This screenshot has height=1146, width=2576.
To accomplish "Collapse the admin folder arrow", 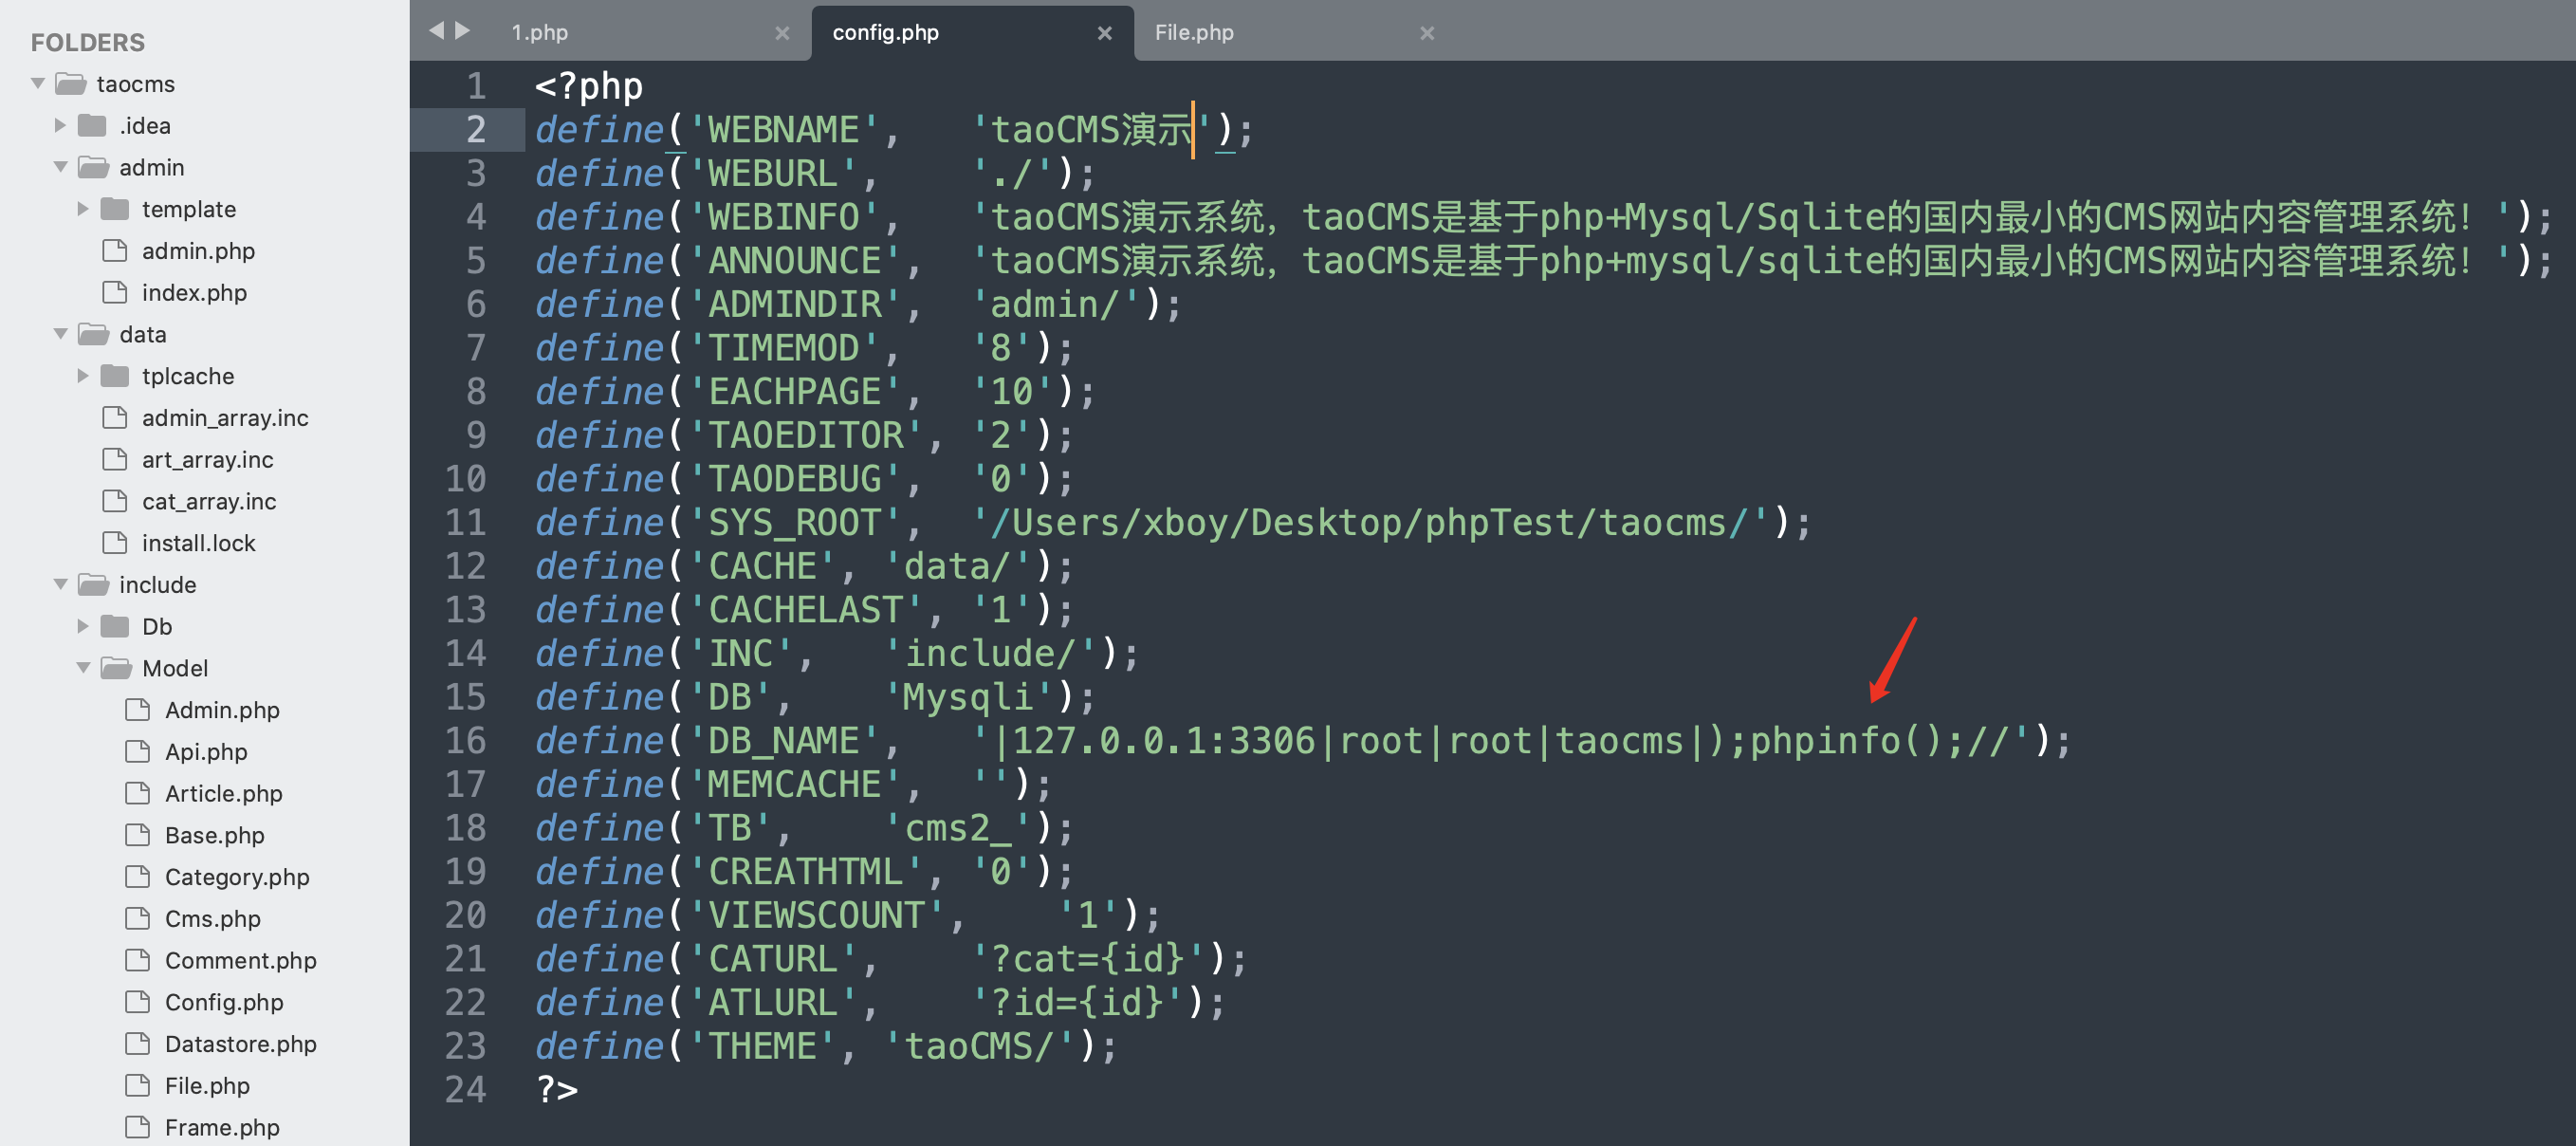I will 61,167.
